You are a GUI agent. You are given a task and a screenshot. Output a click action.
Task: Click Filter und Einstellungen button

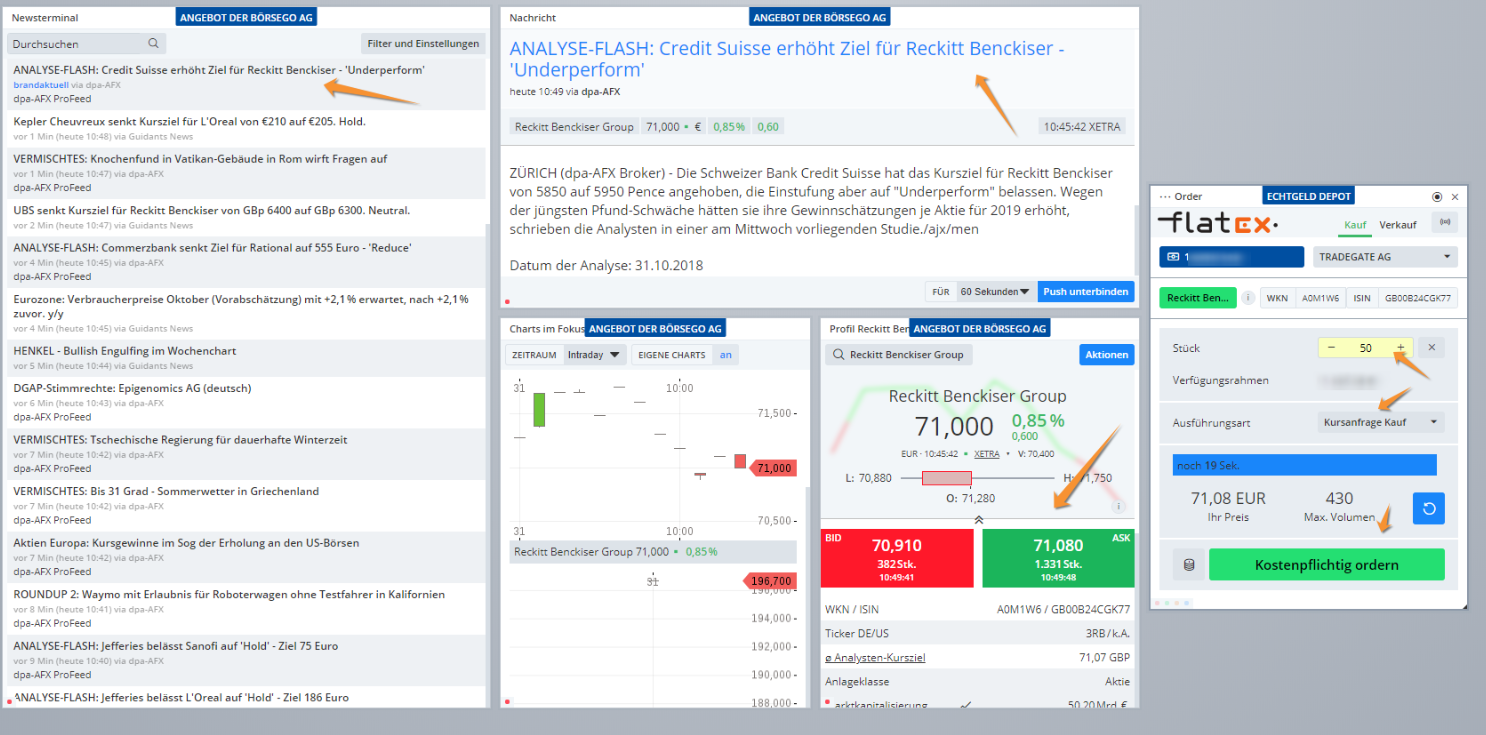pyautogui.click(x=423, y=44)
